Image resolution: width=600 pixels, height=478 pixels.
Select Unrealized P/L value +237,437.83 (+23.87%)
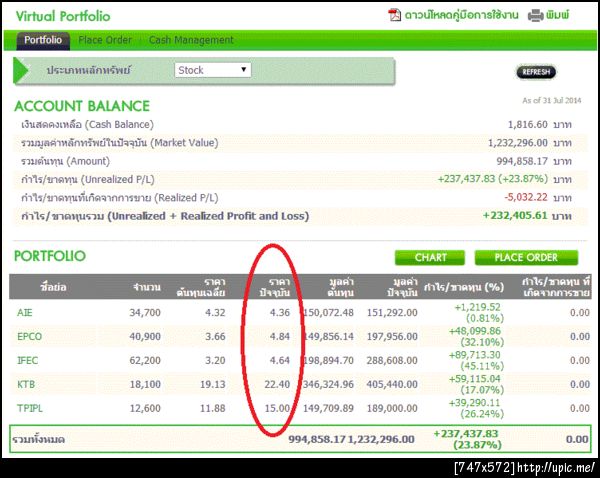click(x=493, y=179)
